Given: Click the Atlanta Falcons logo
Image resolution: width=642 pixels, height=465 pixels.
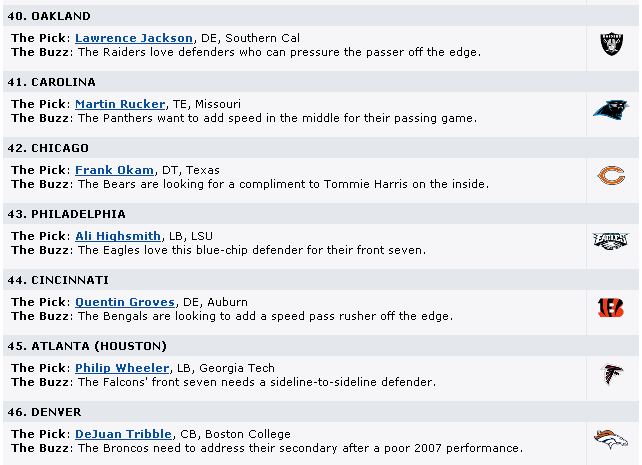Looking at the screenshot, I should click(x=611, y=374).
